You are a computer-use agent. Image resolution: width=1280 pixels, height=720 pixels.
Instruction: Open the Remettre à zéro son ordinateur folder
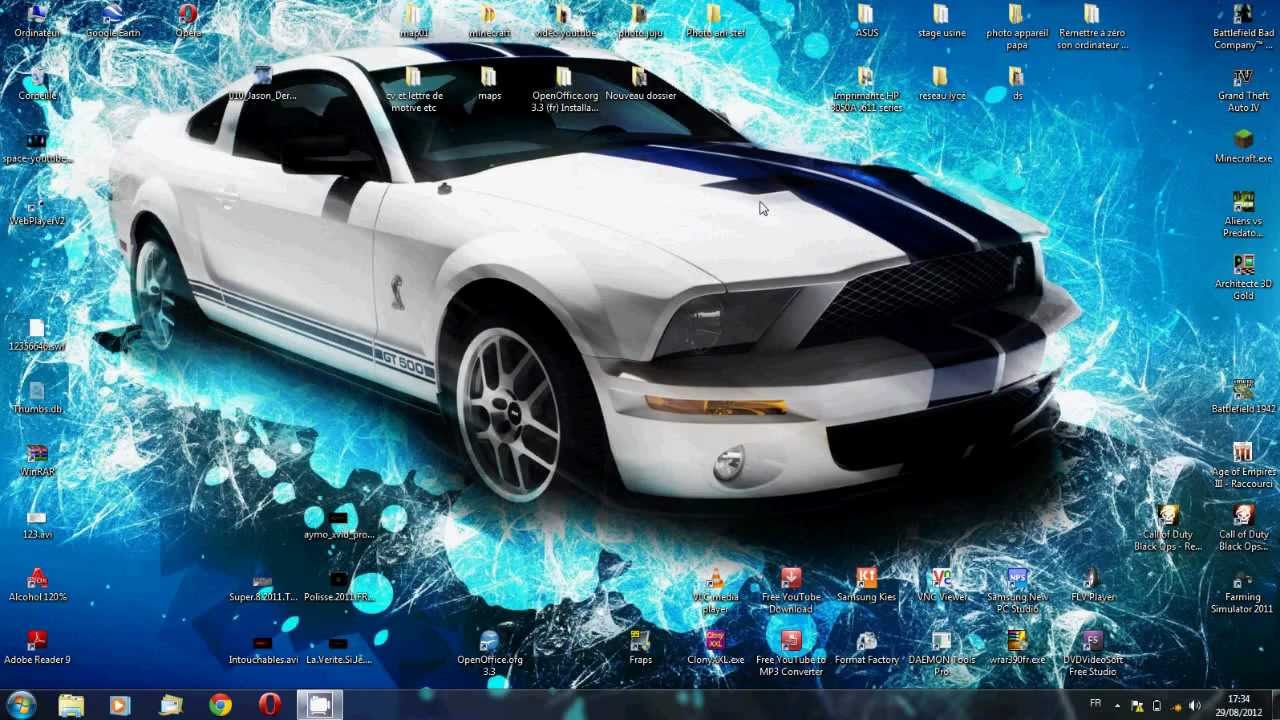(1093, 27)
